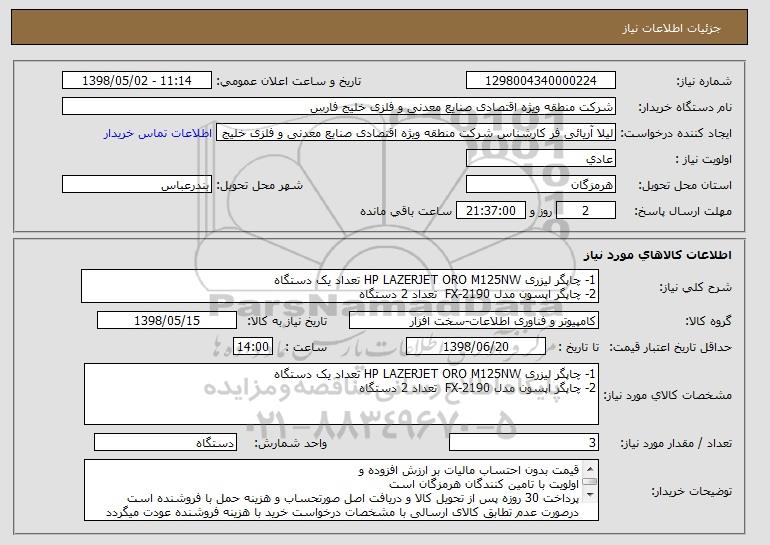Click the label شرح کلی نیاز

tap(695, 287)
